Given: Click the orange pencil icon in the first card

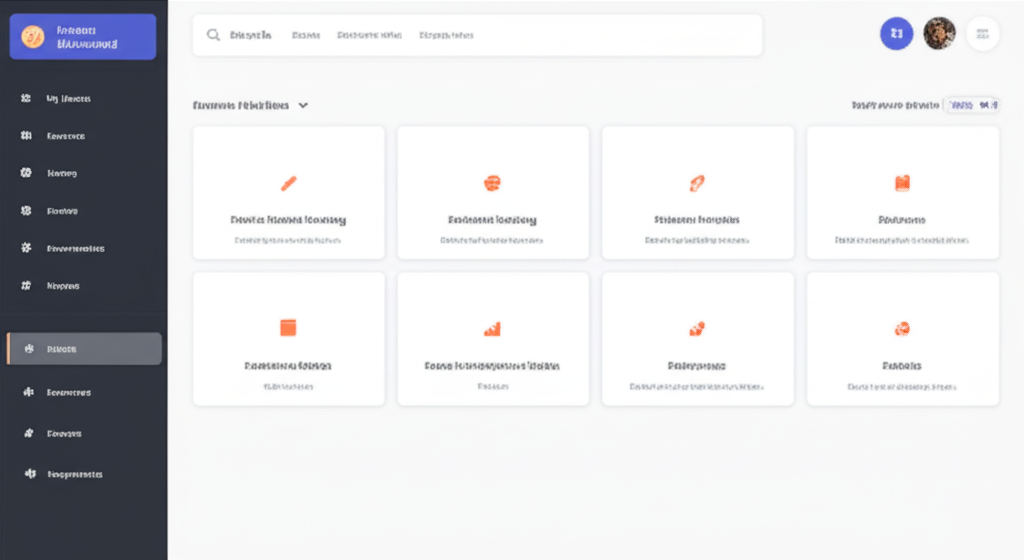Looking at the screenshot, I should point(289,183).
